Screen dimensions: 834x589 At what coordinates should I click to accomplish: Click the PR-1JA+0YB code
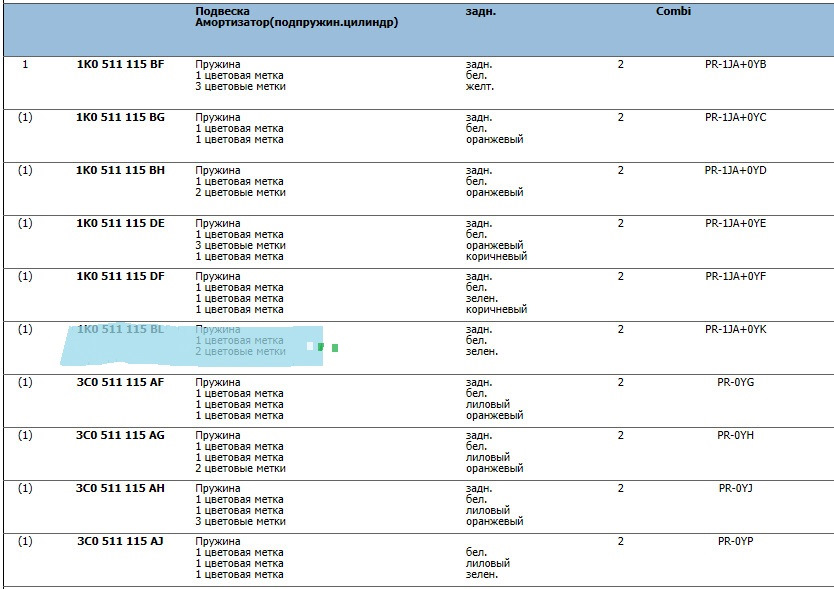[736, 64]
